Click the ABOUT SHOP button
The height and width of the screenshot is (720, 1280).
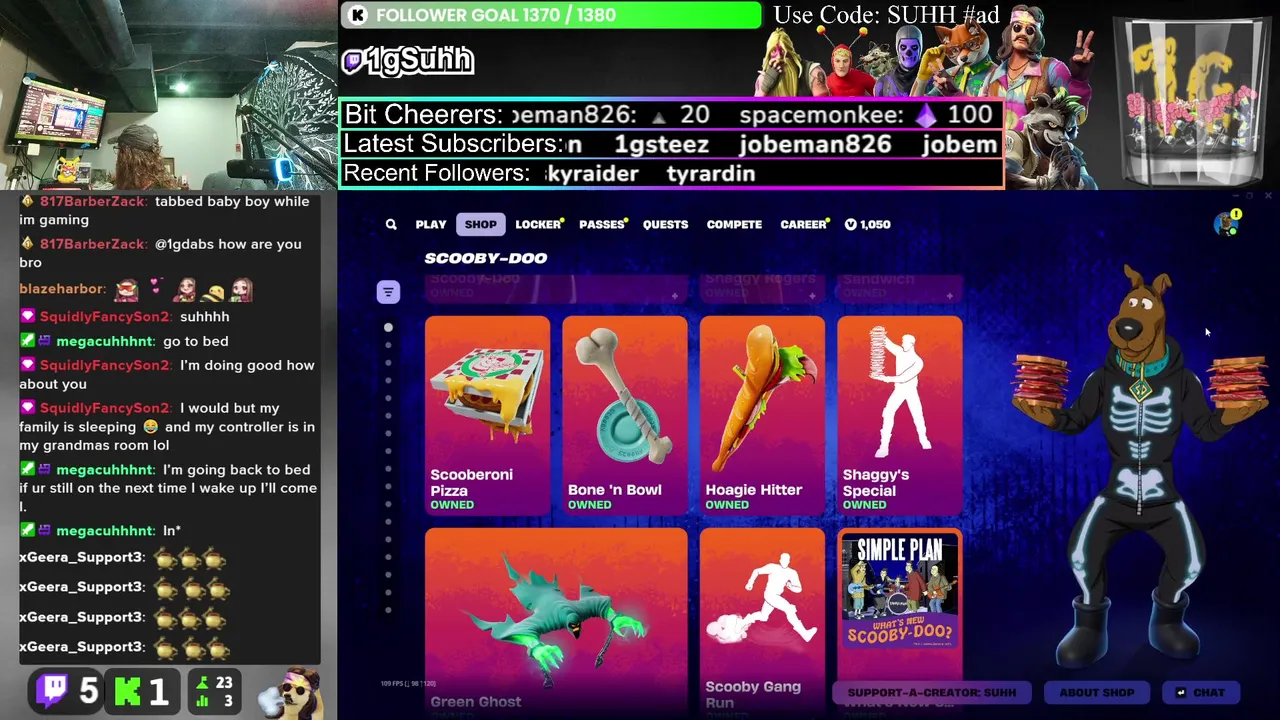pos(1097,692)
